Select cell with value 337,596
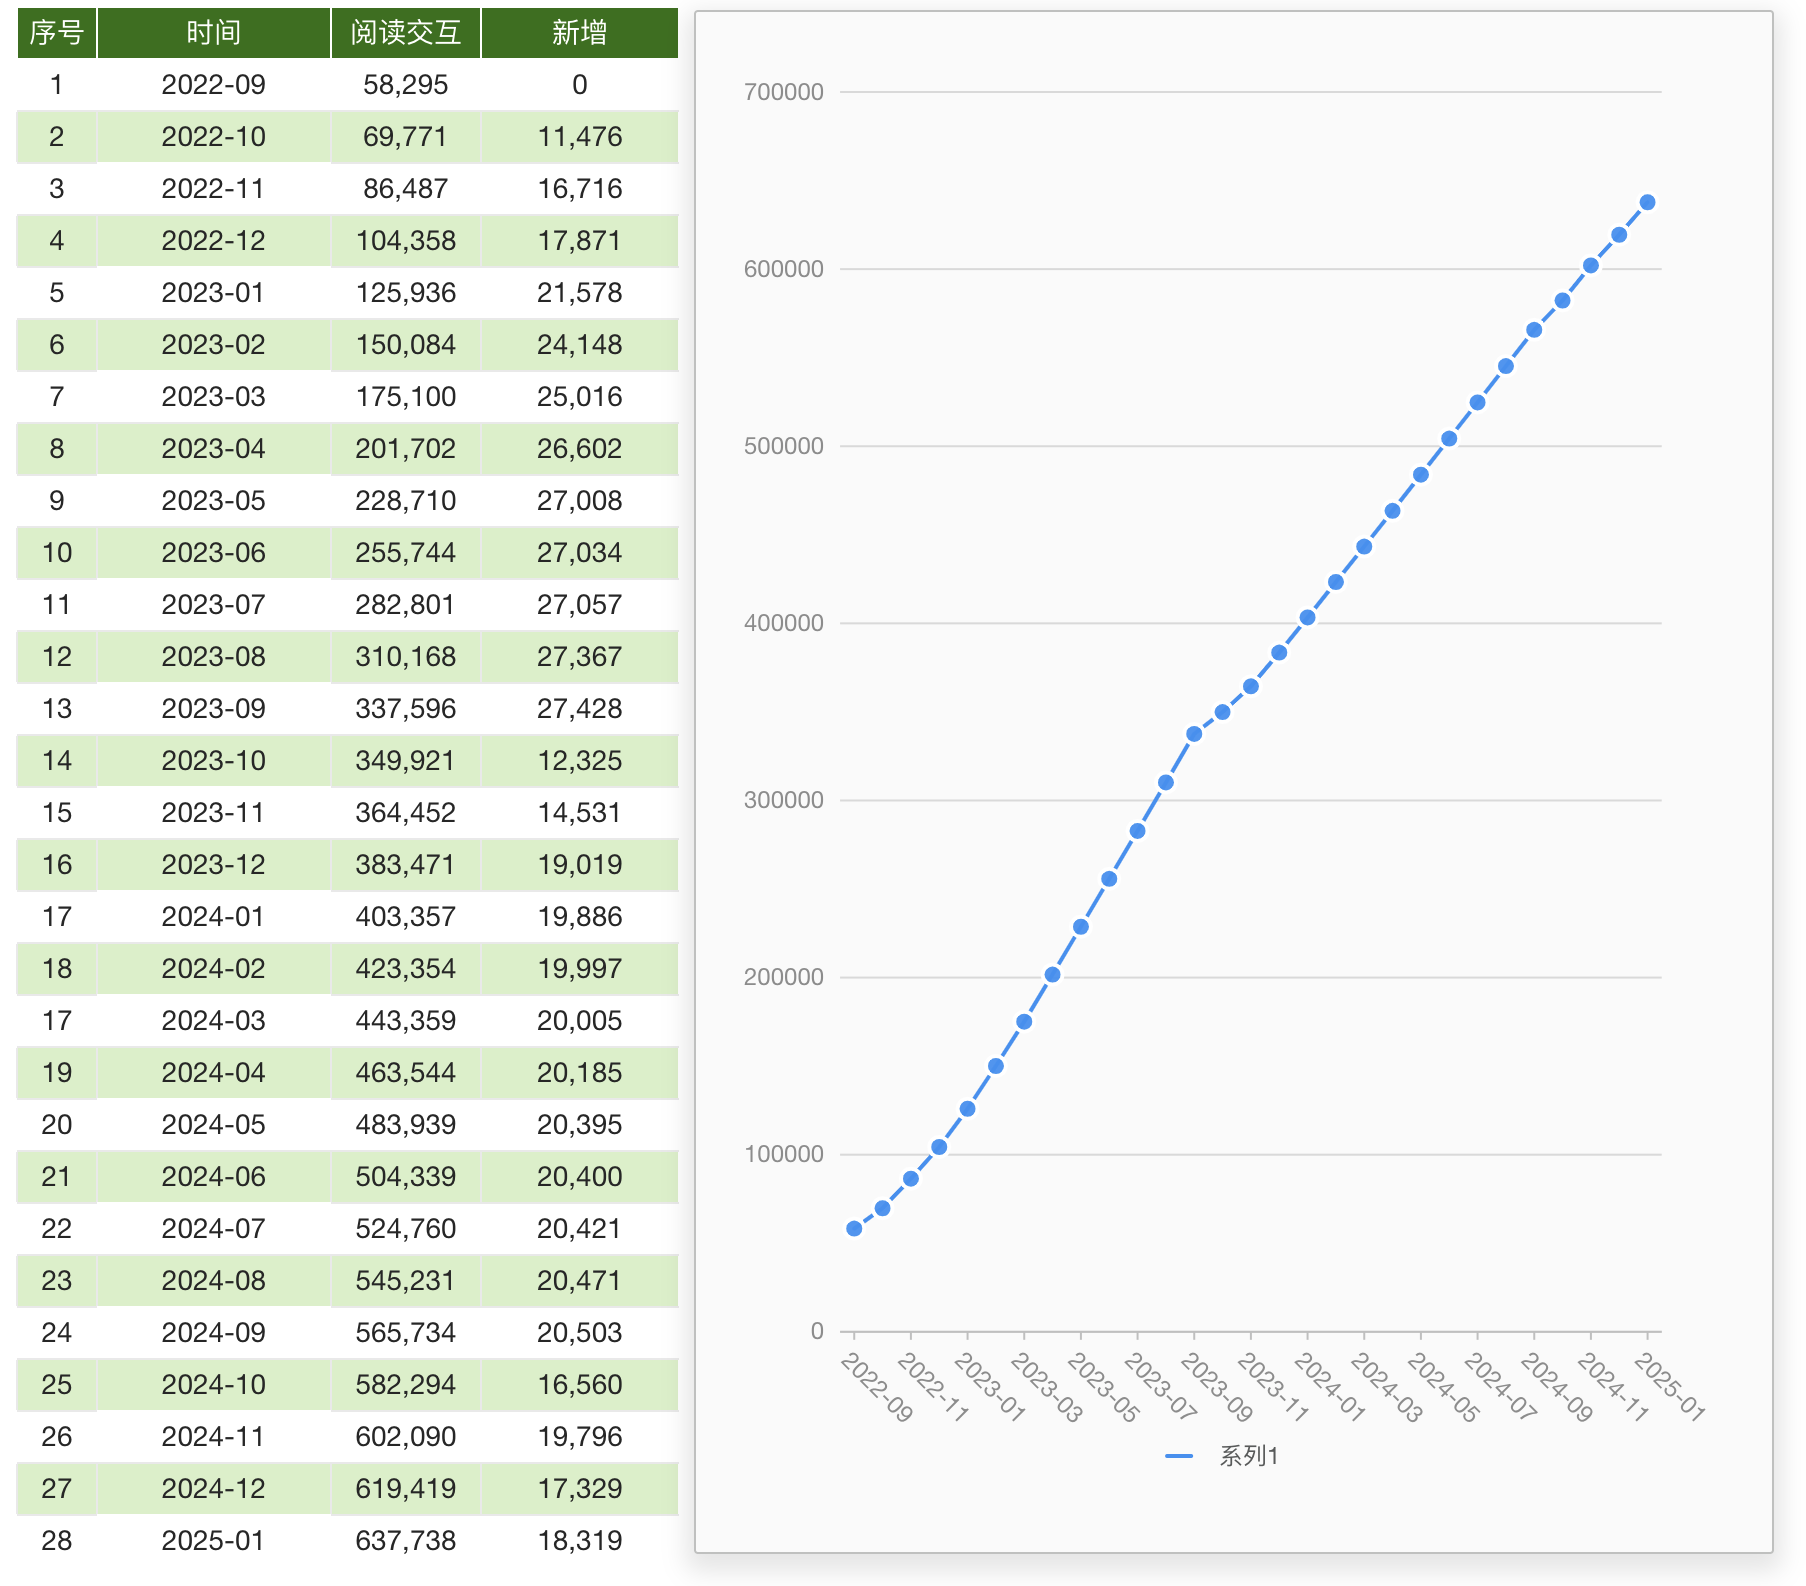Image resolution: width=1806 pixels, height=1586 pixels. tap(406, 709)
